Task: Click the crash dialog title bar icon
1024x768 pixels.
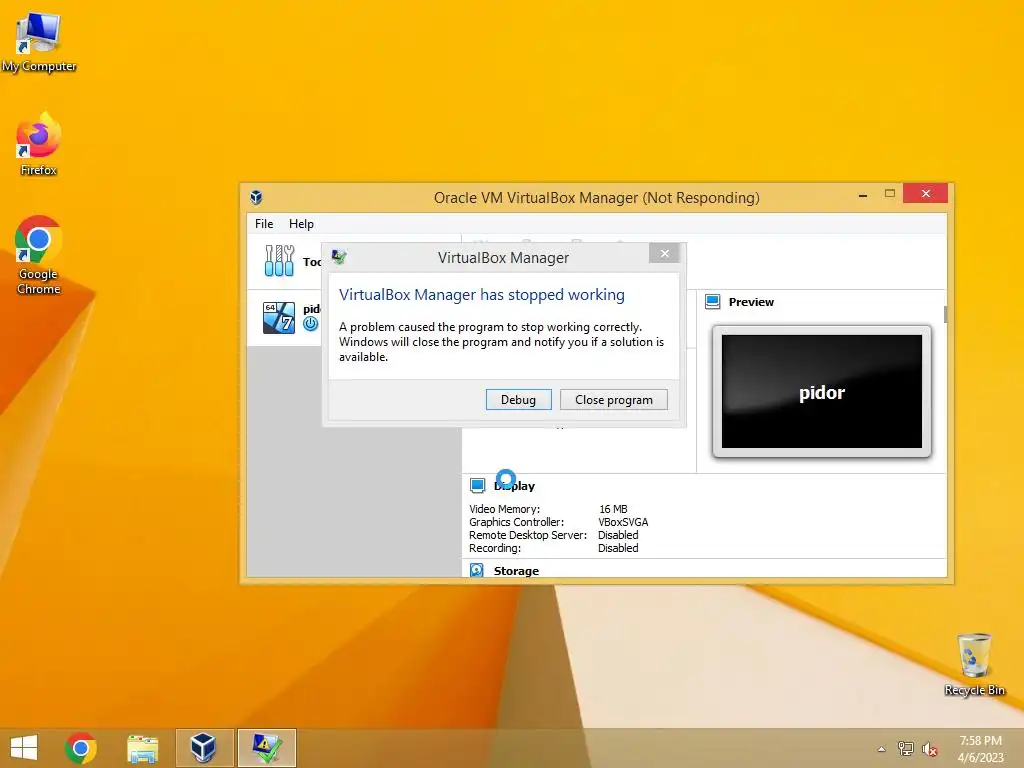Action: [x=338, y=257]
